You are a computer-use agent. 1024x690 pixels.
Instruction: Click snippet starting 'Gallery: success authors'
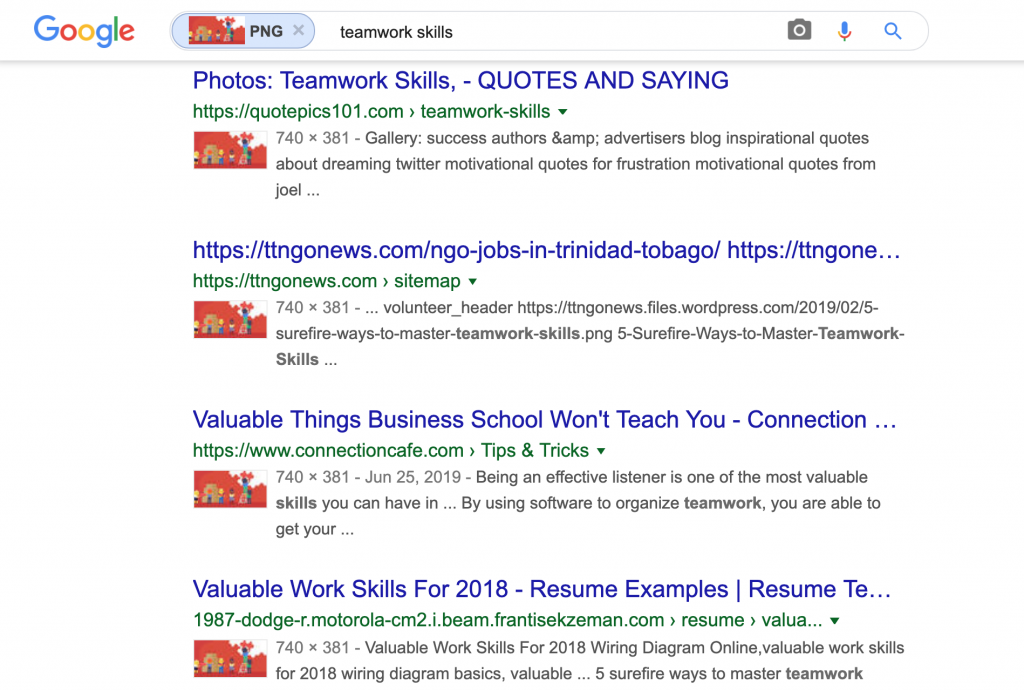coord(575,164)
